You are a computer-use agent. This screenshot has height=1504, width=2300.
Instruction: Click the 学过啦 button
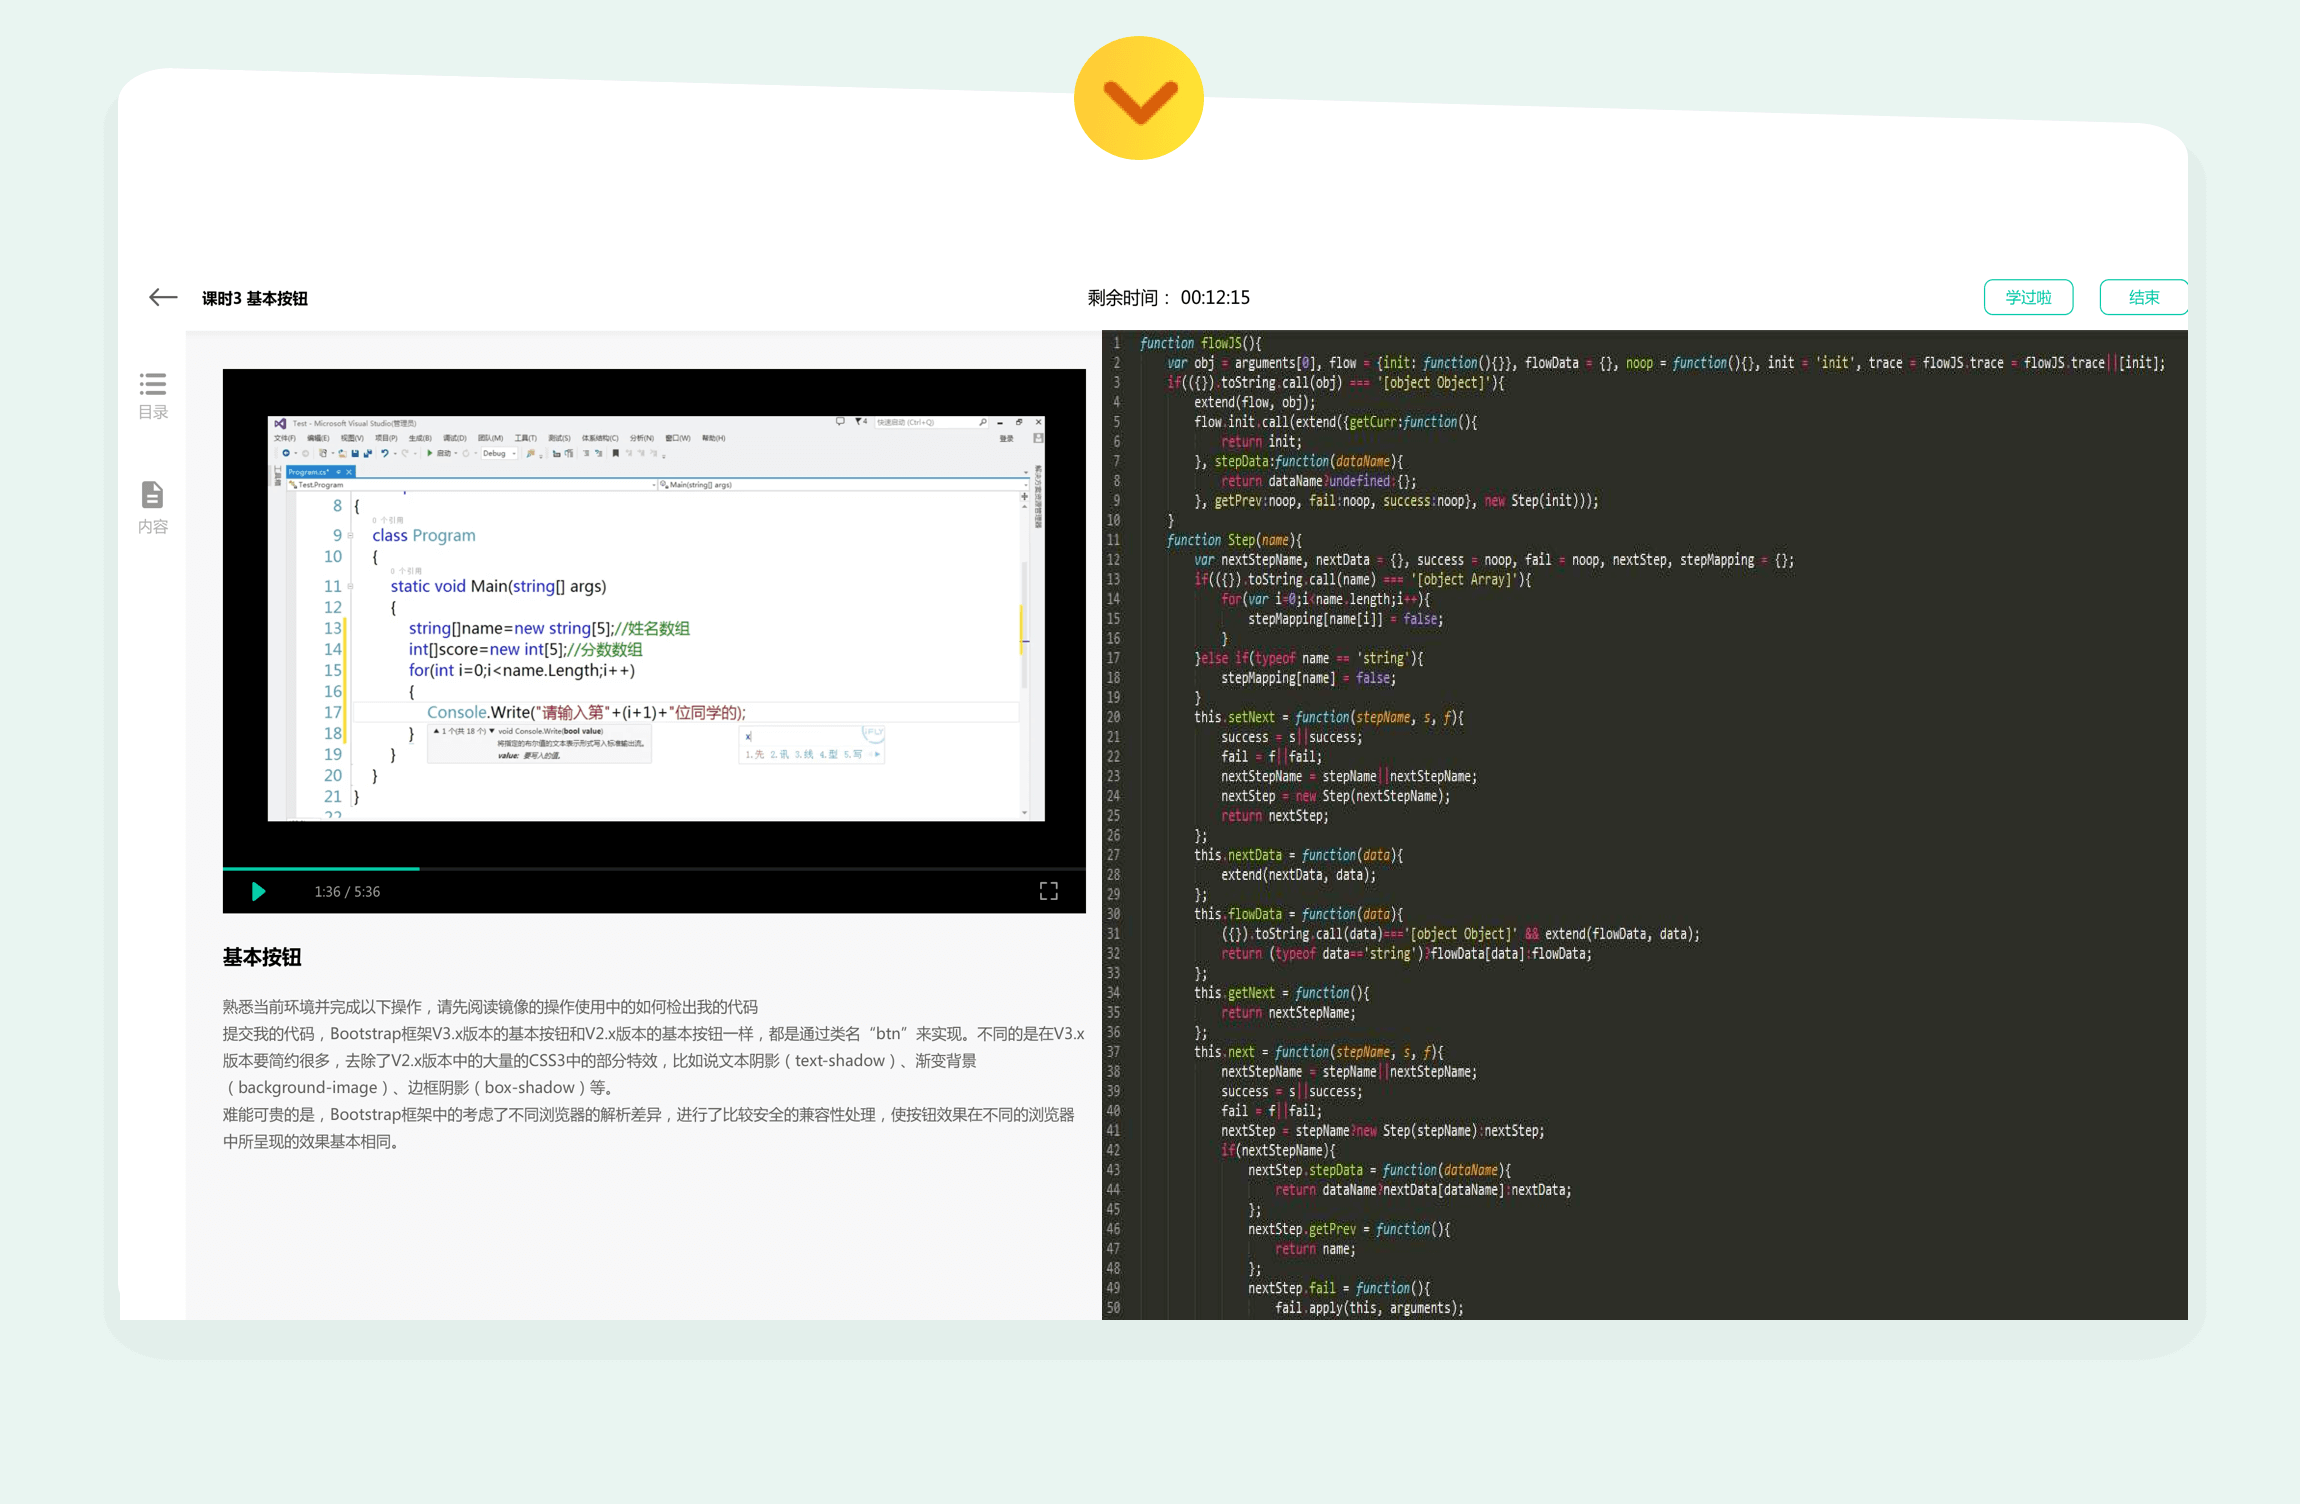click(x=2027, y=297)
